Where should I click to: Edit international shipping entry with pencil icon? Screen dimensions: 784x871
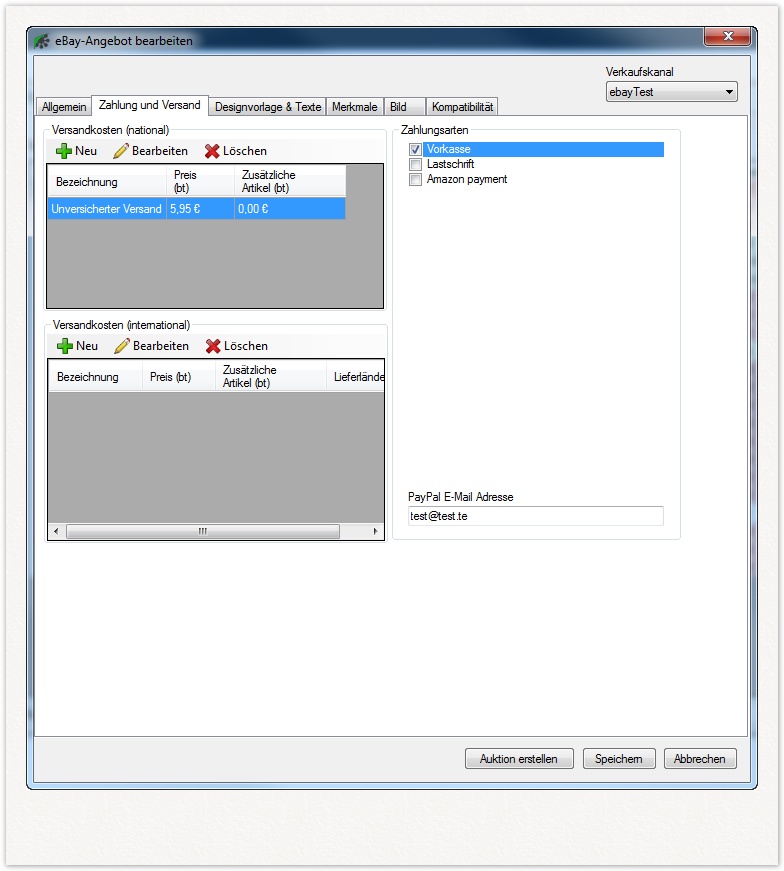click(x=122, y=346)
